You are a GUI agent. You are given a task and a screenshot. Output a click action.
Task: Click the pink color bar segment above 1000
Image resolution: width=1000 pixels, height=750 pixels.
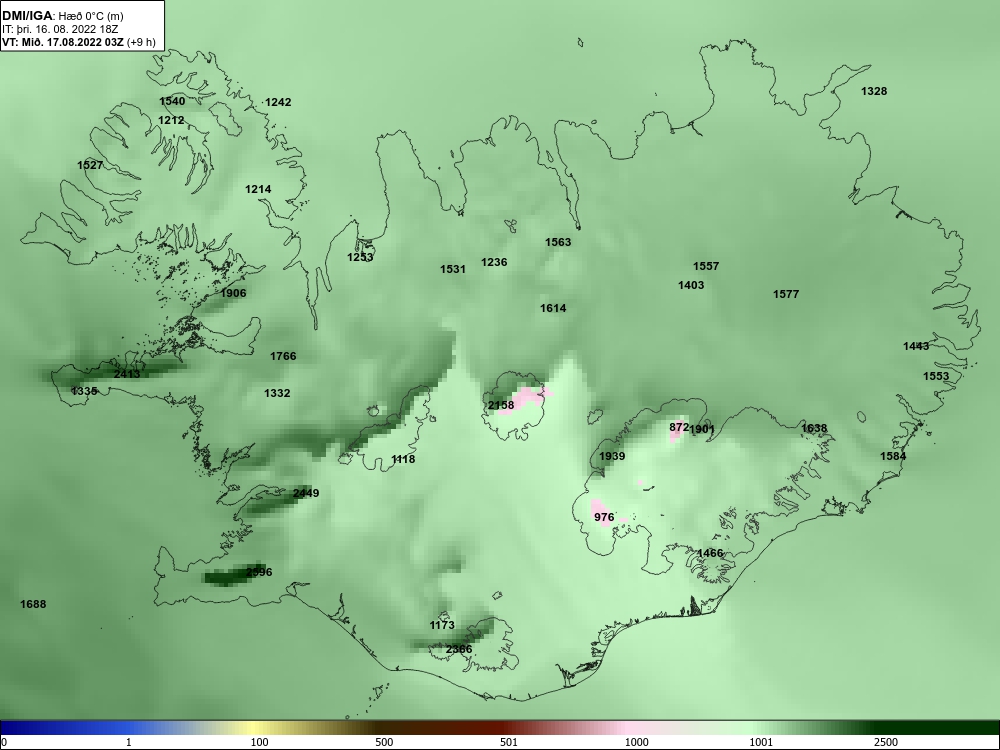[x=628, y=728]
